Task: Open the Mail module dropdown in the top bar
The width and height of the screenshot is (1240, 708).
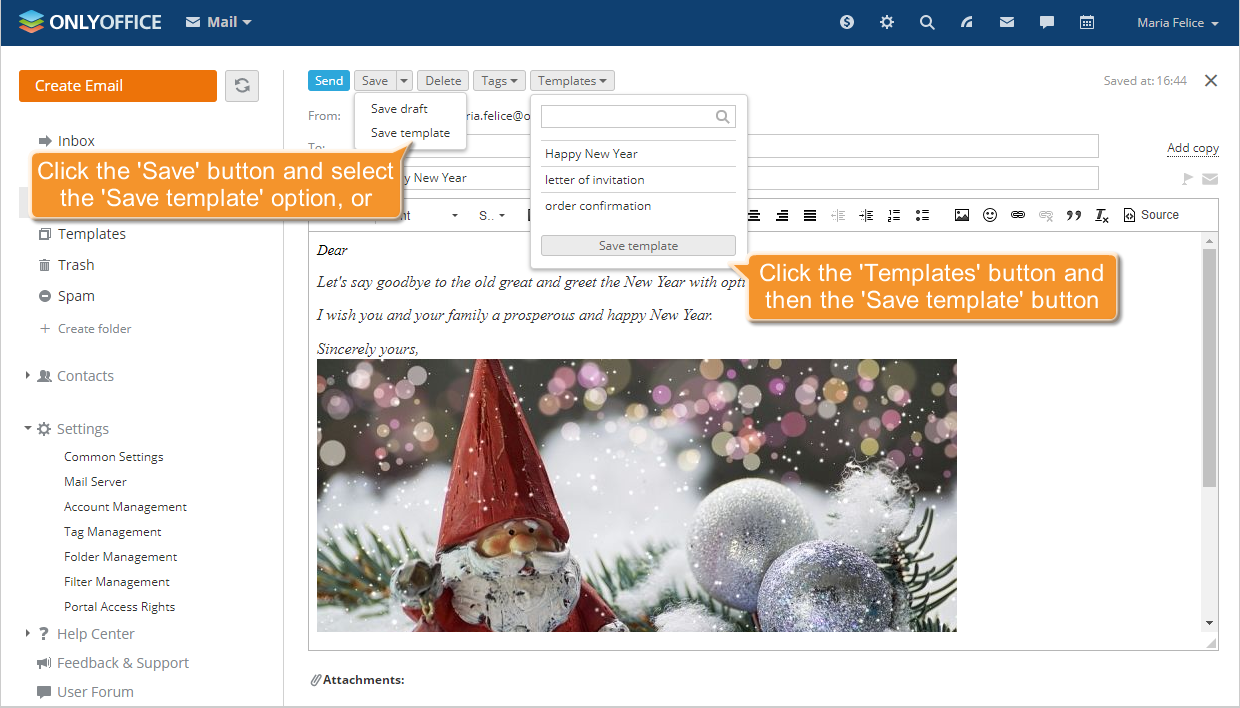Action: [218, 21]
